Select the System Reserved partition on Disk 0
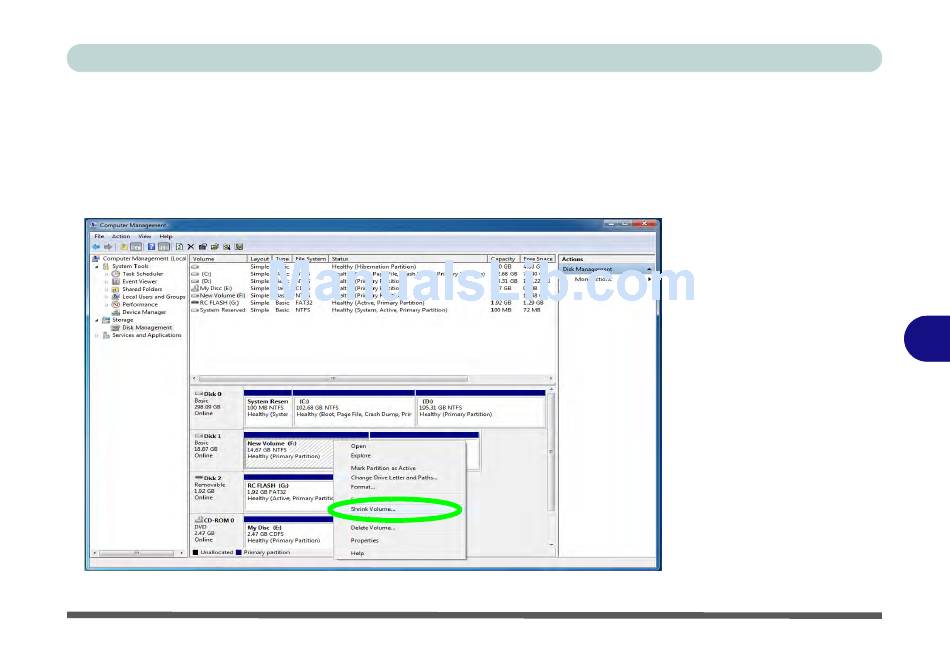Screen dimensions: 950x669 [268, 409]
